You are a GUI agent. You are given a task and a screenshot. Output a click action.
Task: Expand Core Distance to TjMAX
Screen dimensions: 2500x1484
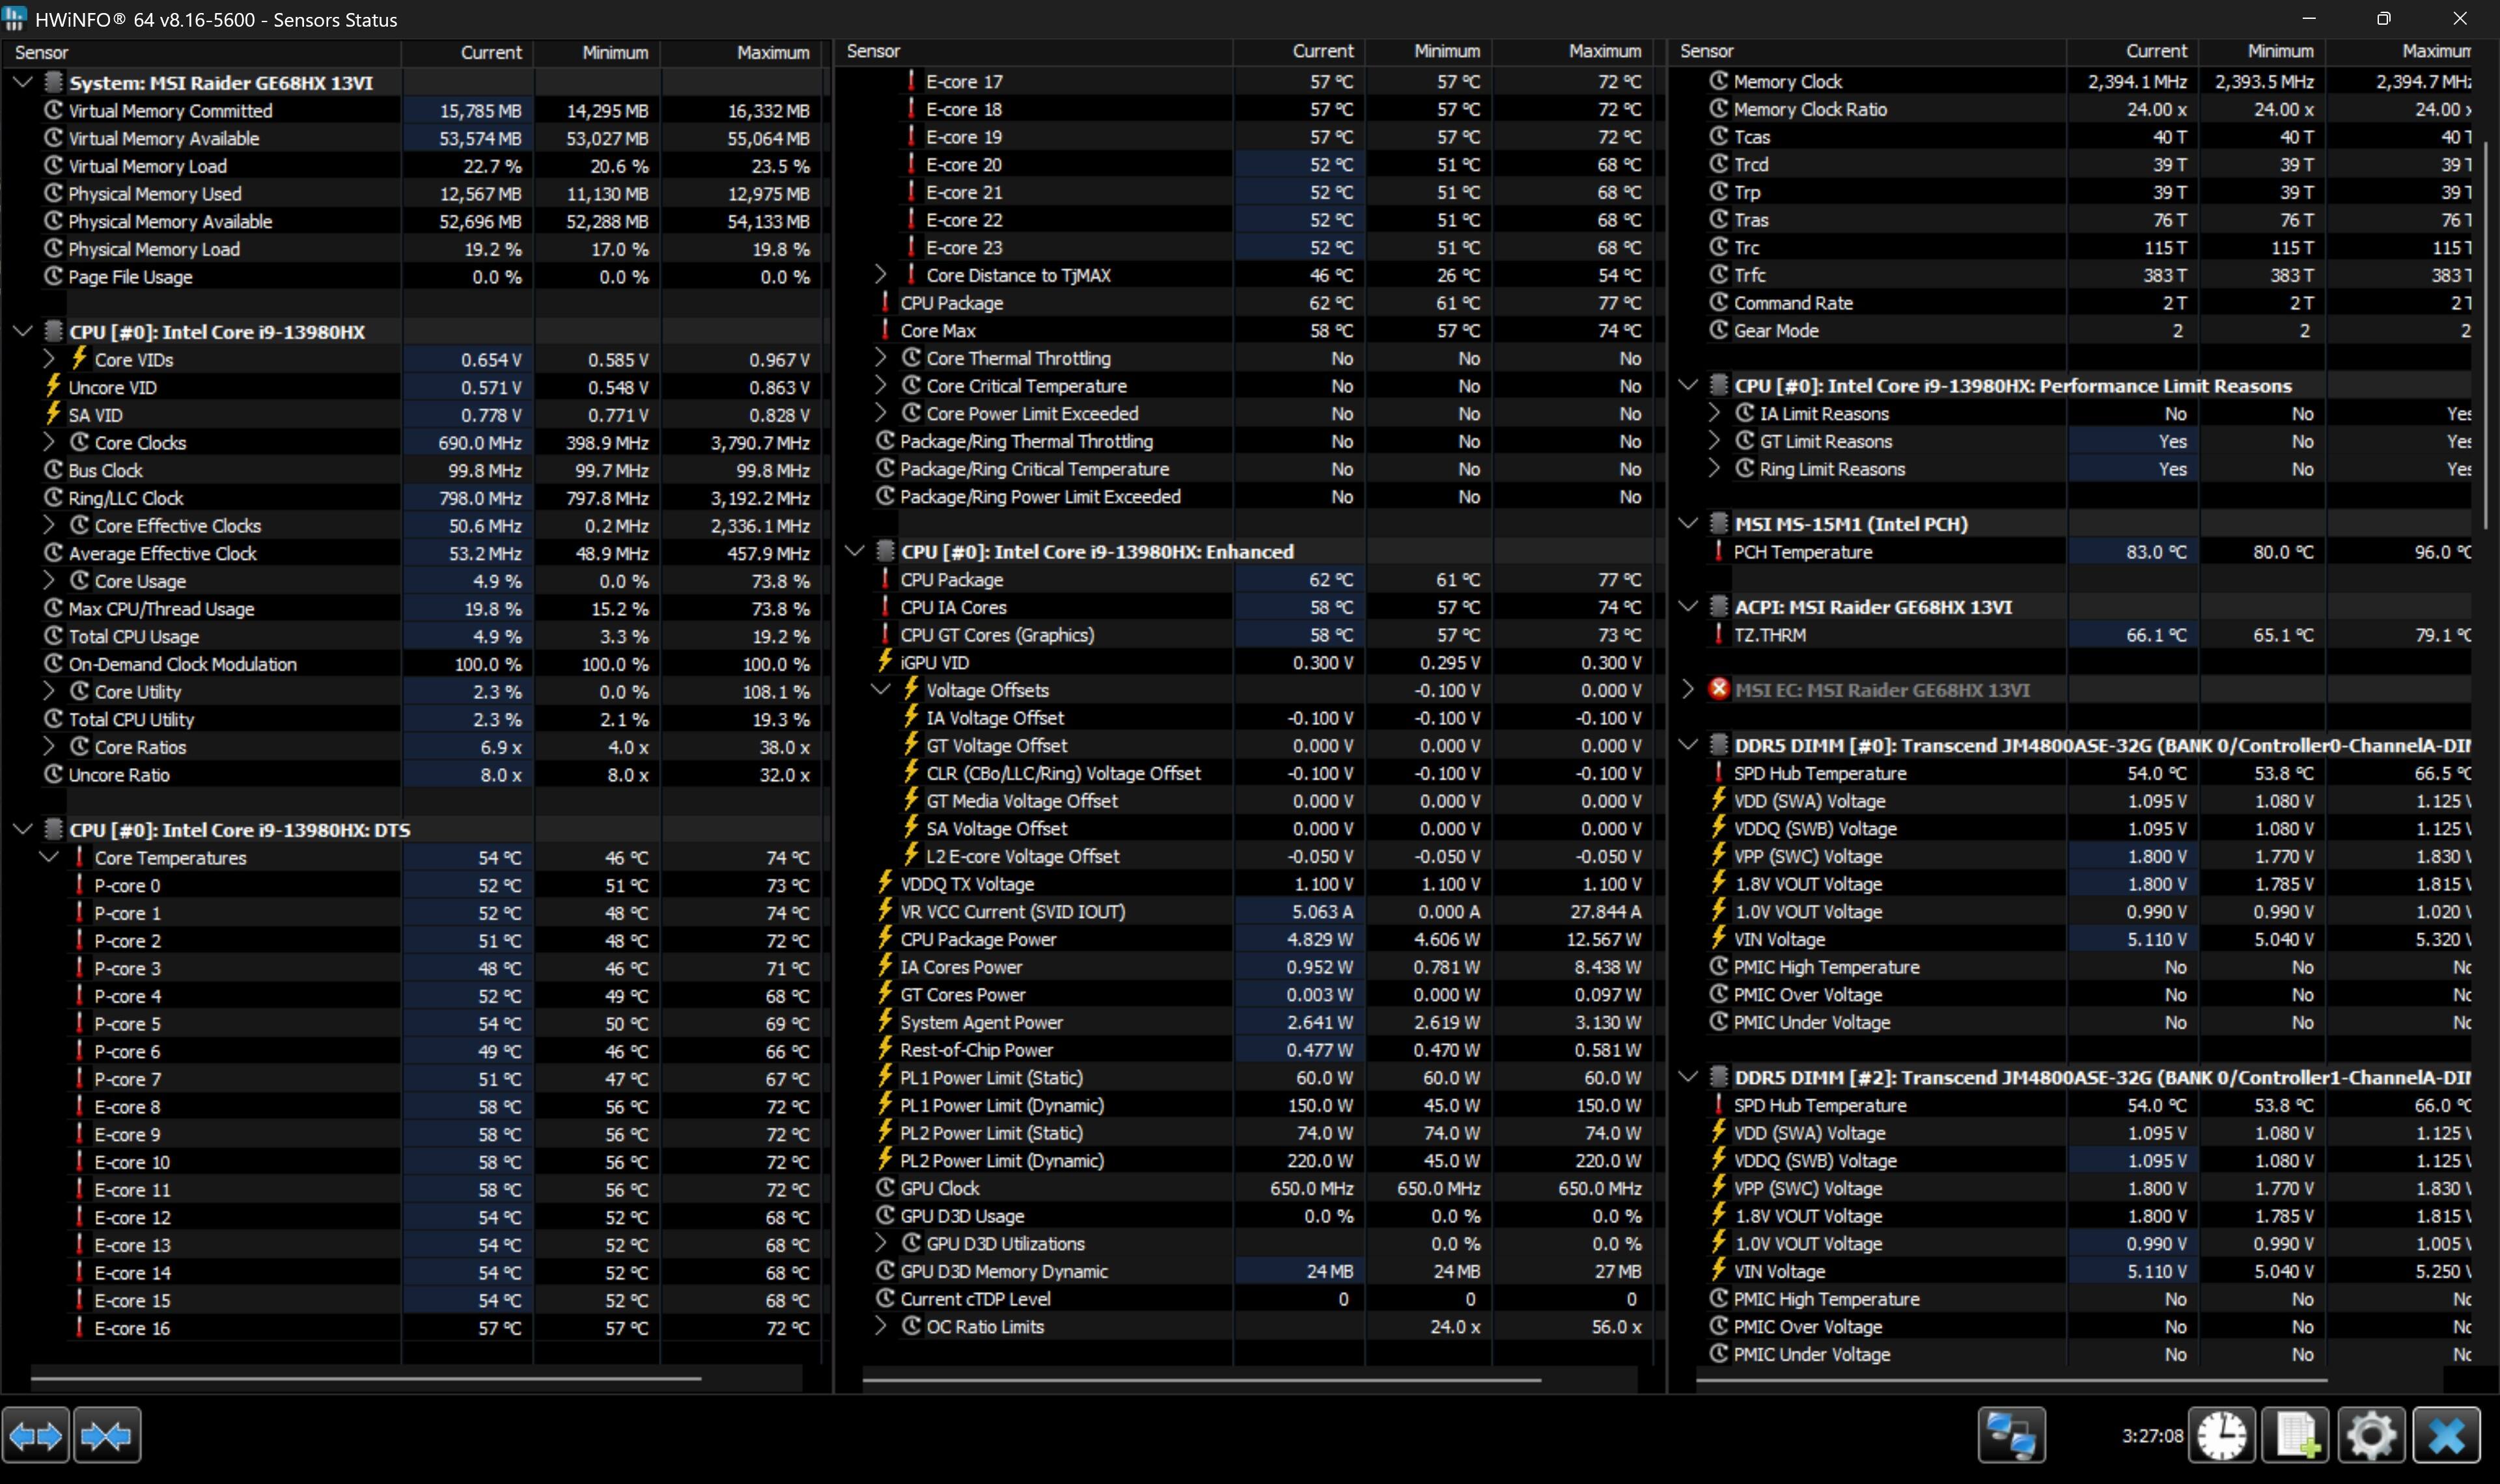(880, 274)
